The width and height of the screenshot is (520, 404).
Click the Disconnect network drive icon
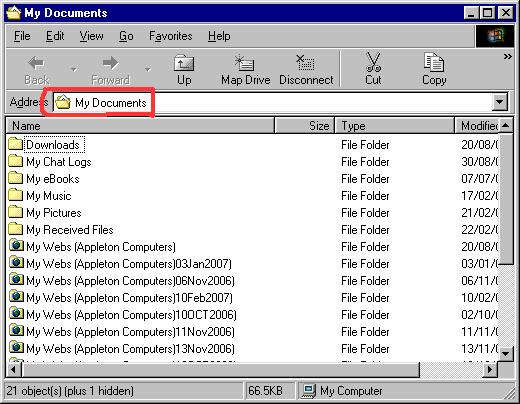306,62
